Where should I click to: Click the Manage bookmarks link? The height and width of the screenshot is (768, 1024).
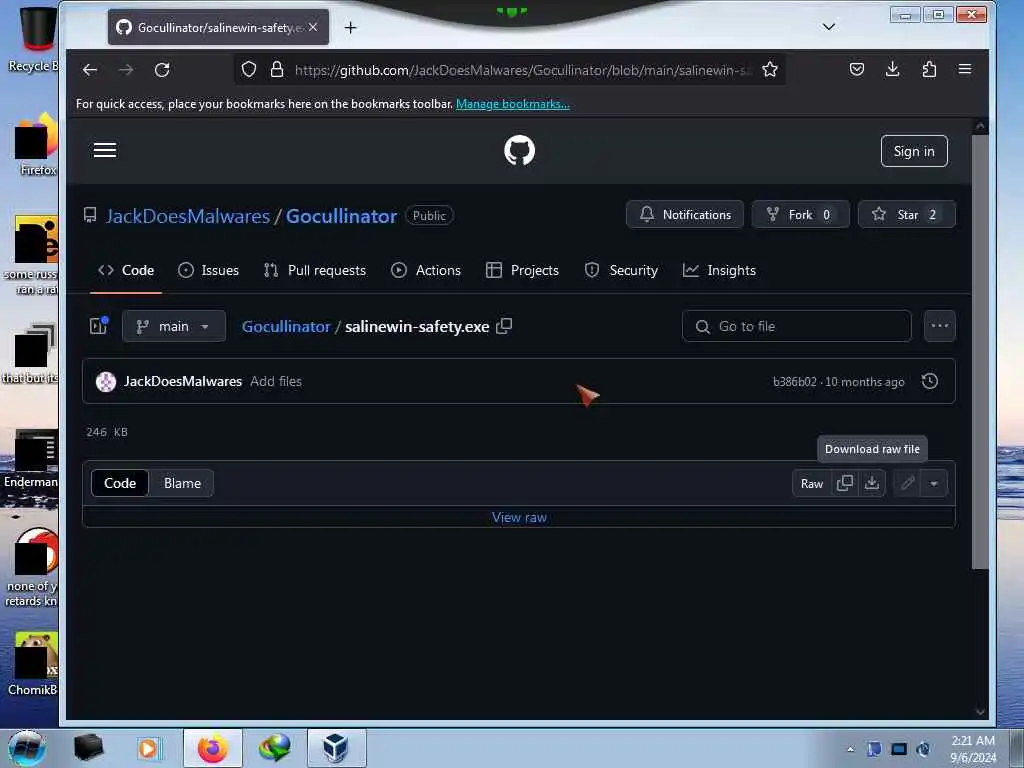pos(513,104)
